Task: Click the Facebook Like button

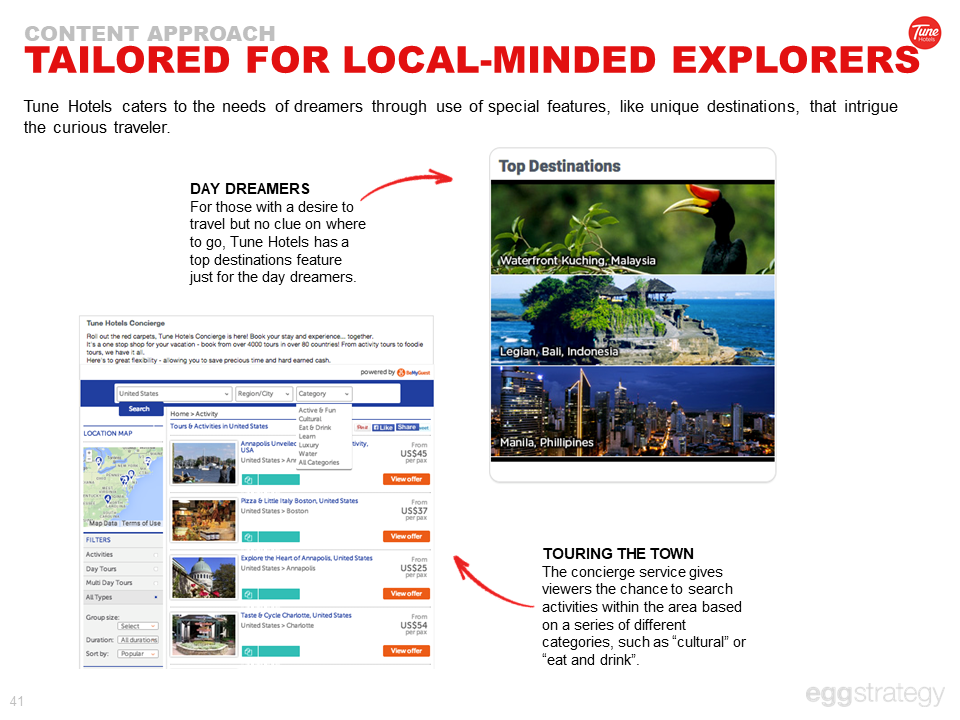Action: coord(383,427)
